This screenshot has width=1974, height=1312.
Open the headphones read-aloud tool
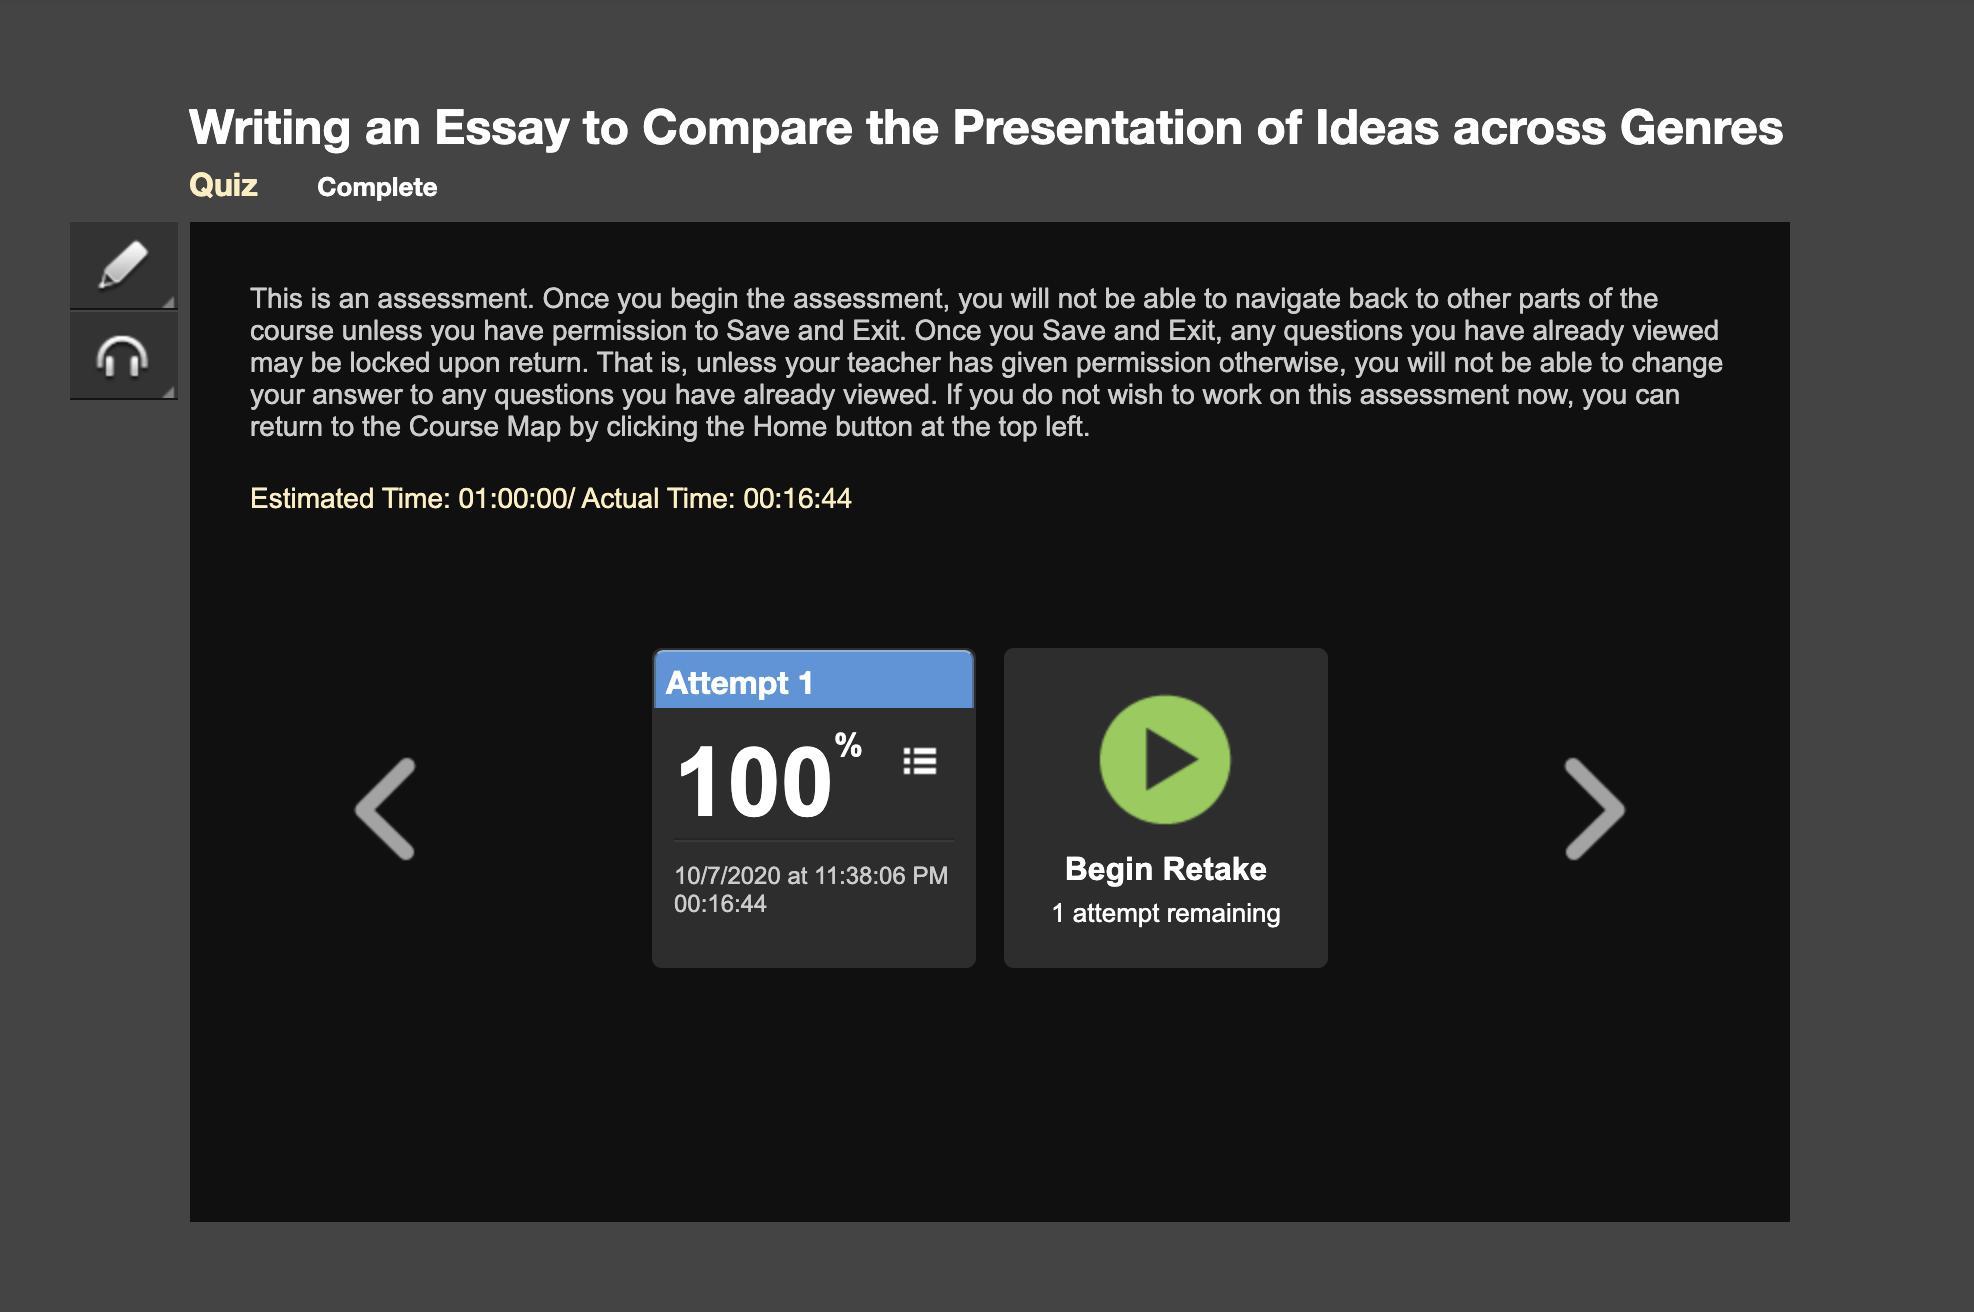click(x=123, y=356)
